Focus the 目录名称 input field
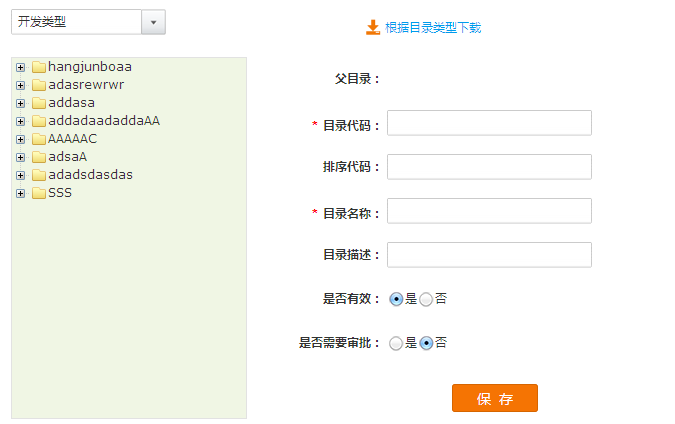 489,211
